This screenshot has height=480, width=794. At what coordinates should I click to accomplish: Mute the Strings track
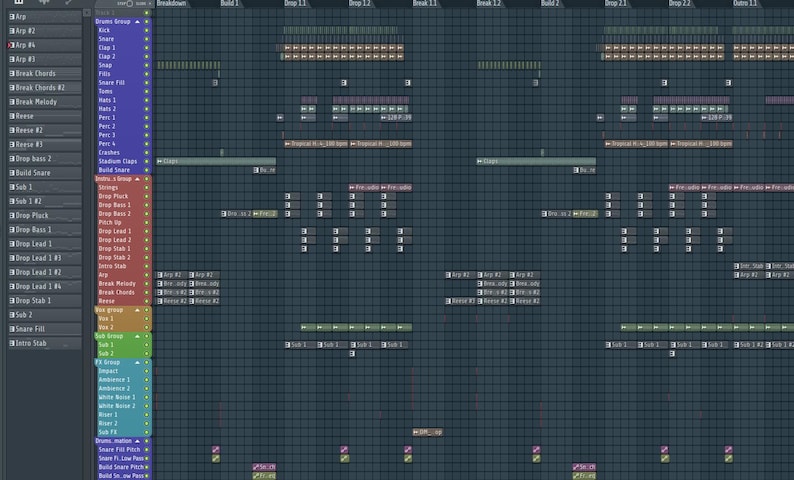tap(147, 187)
